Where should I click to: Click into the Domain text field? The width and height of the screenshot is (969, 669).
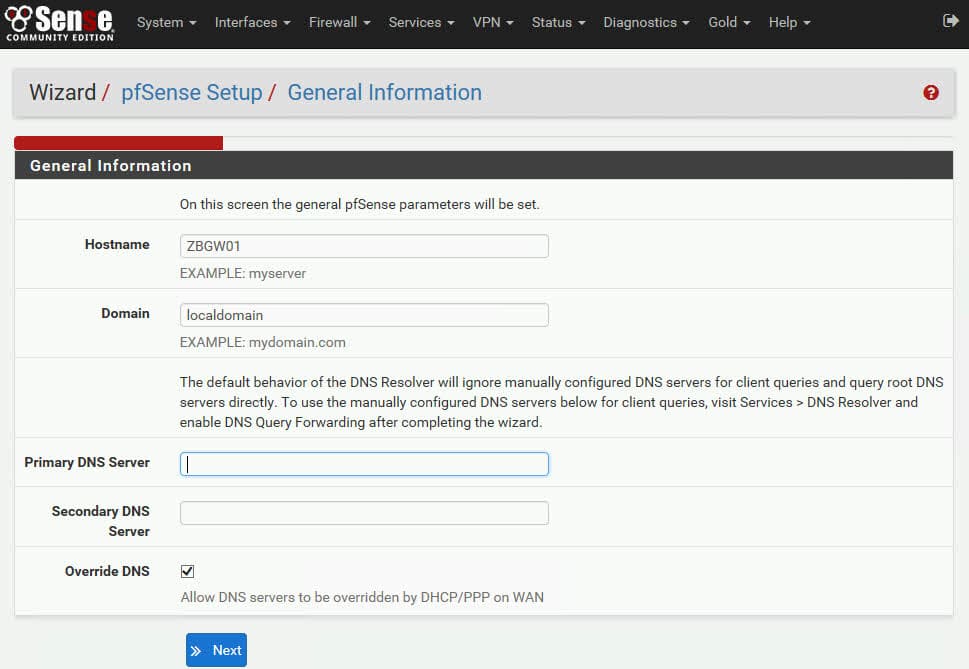coord(364,315)
